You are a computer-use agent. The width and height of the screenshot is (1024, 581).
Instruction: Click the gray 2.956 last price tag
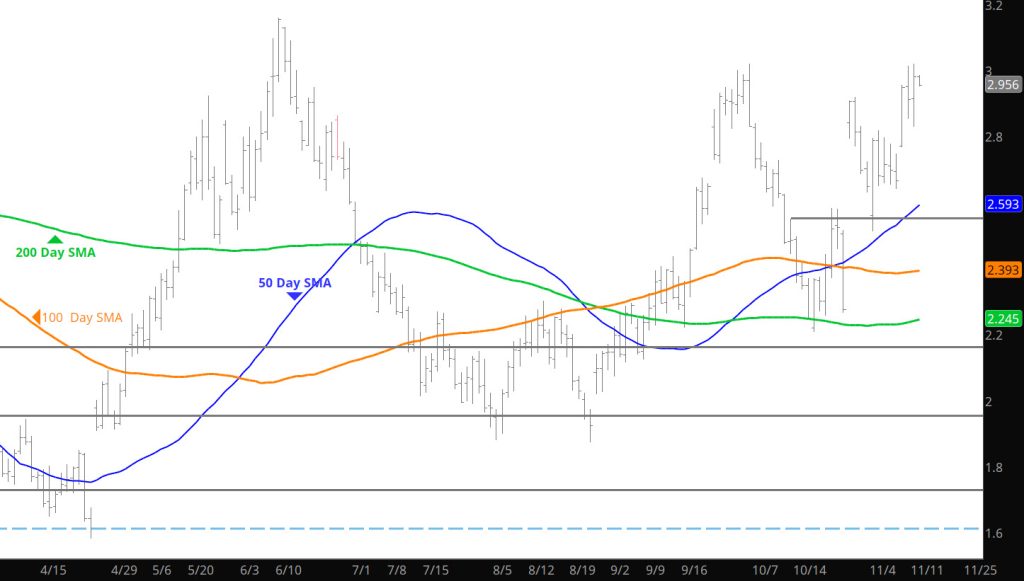point(1002,85)
